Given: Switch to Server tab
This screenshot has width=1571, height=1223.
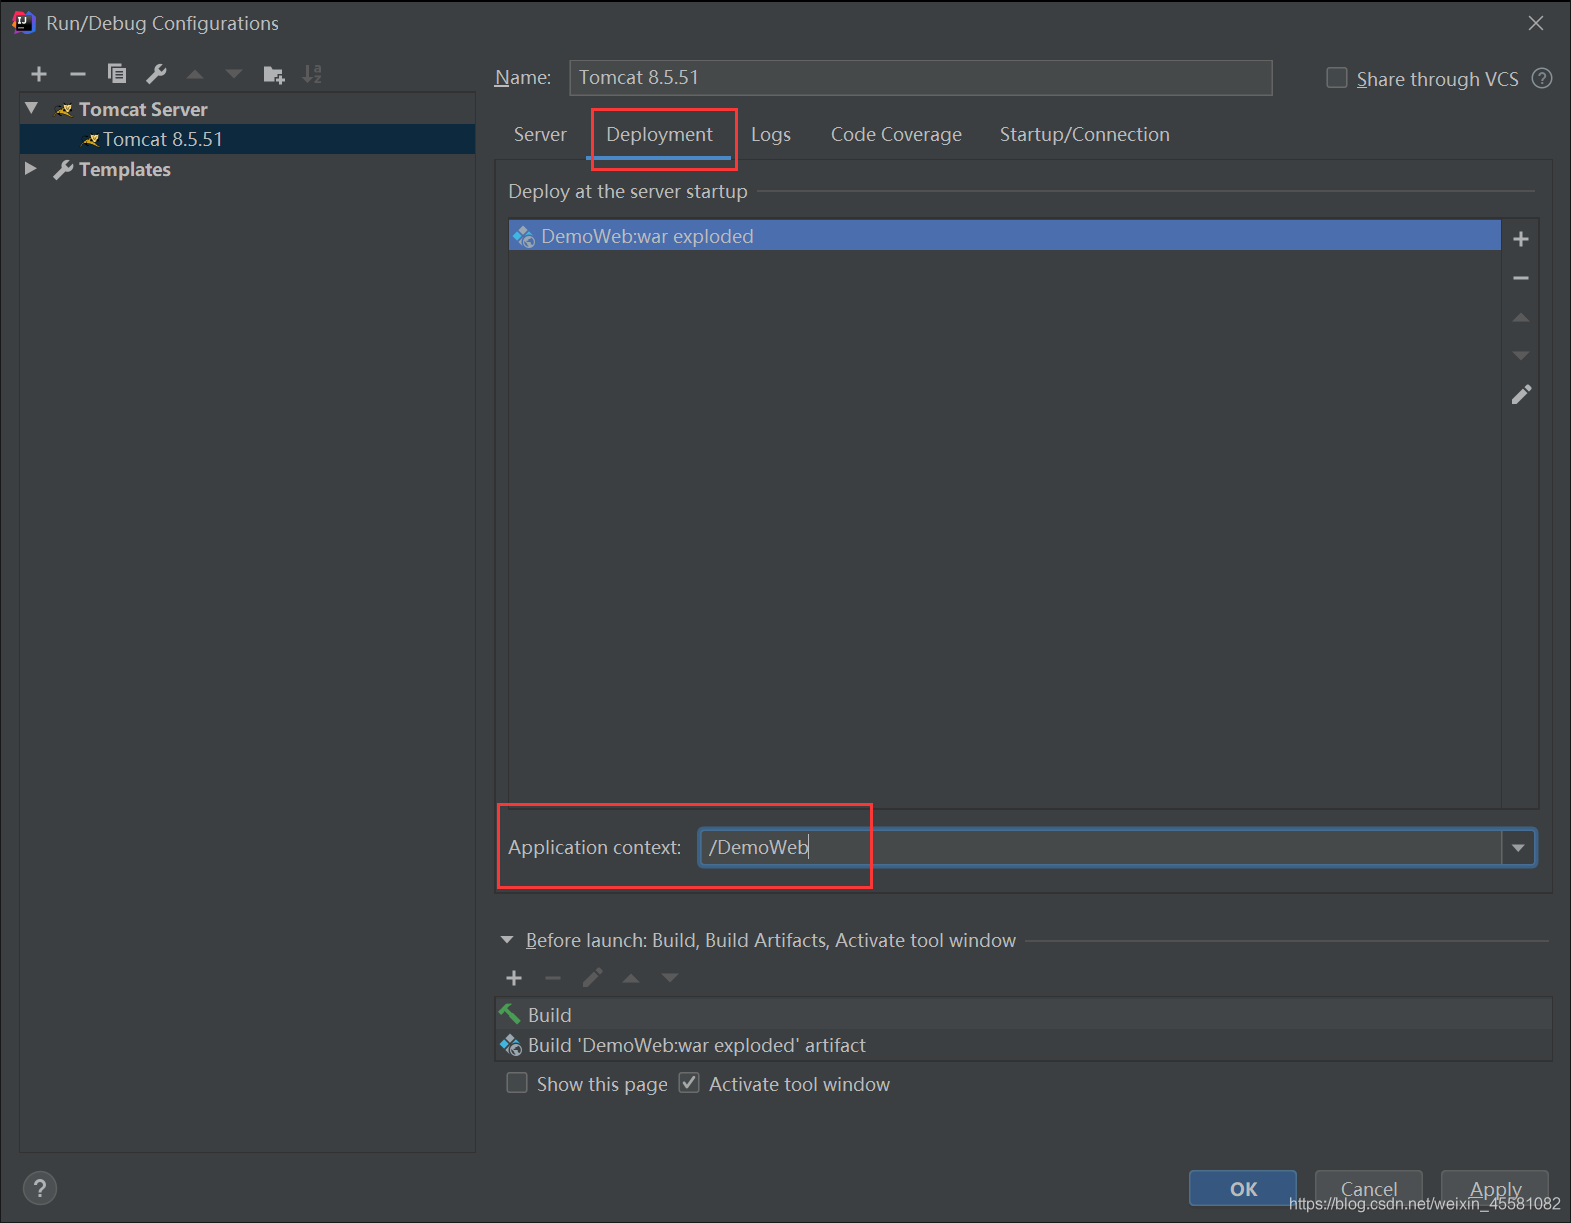Looking at the screenshot, I should tap(540, 134).
